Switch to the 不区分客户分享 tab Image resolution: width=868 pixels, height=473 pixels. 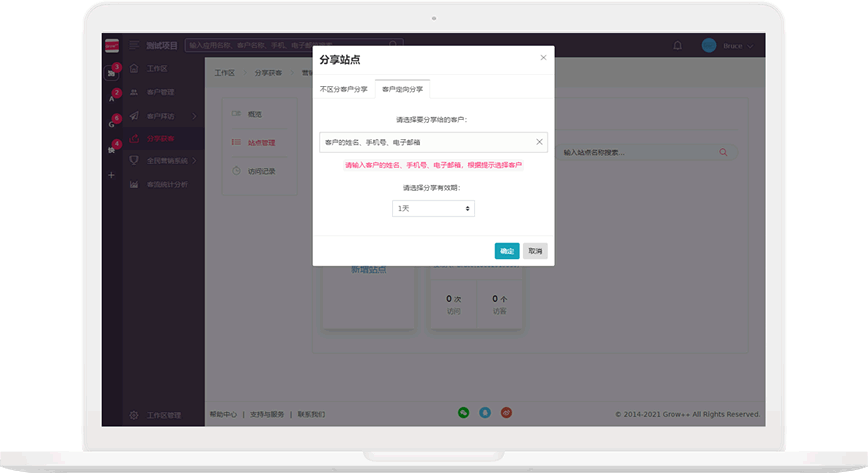pos(343,89)
